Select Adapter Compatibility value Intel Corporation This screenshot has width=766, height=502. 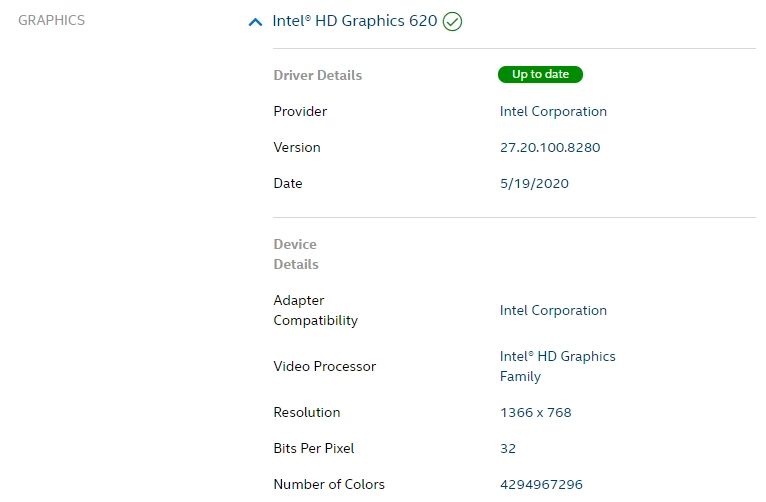[553, 311]
